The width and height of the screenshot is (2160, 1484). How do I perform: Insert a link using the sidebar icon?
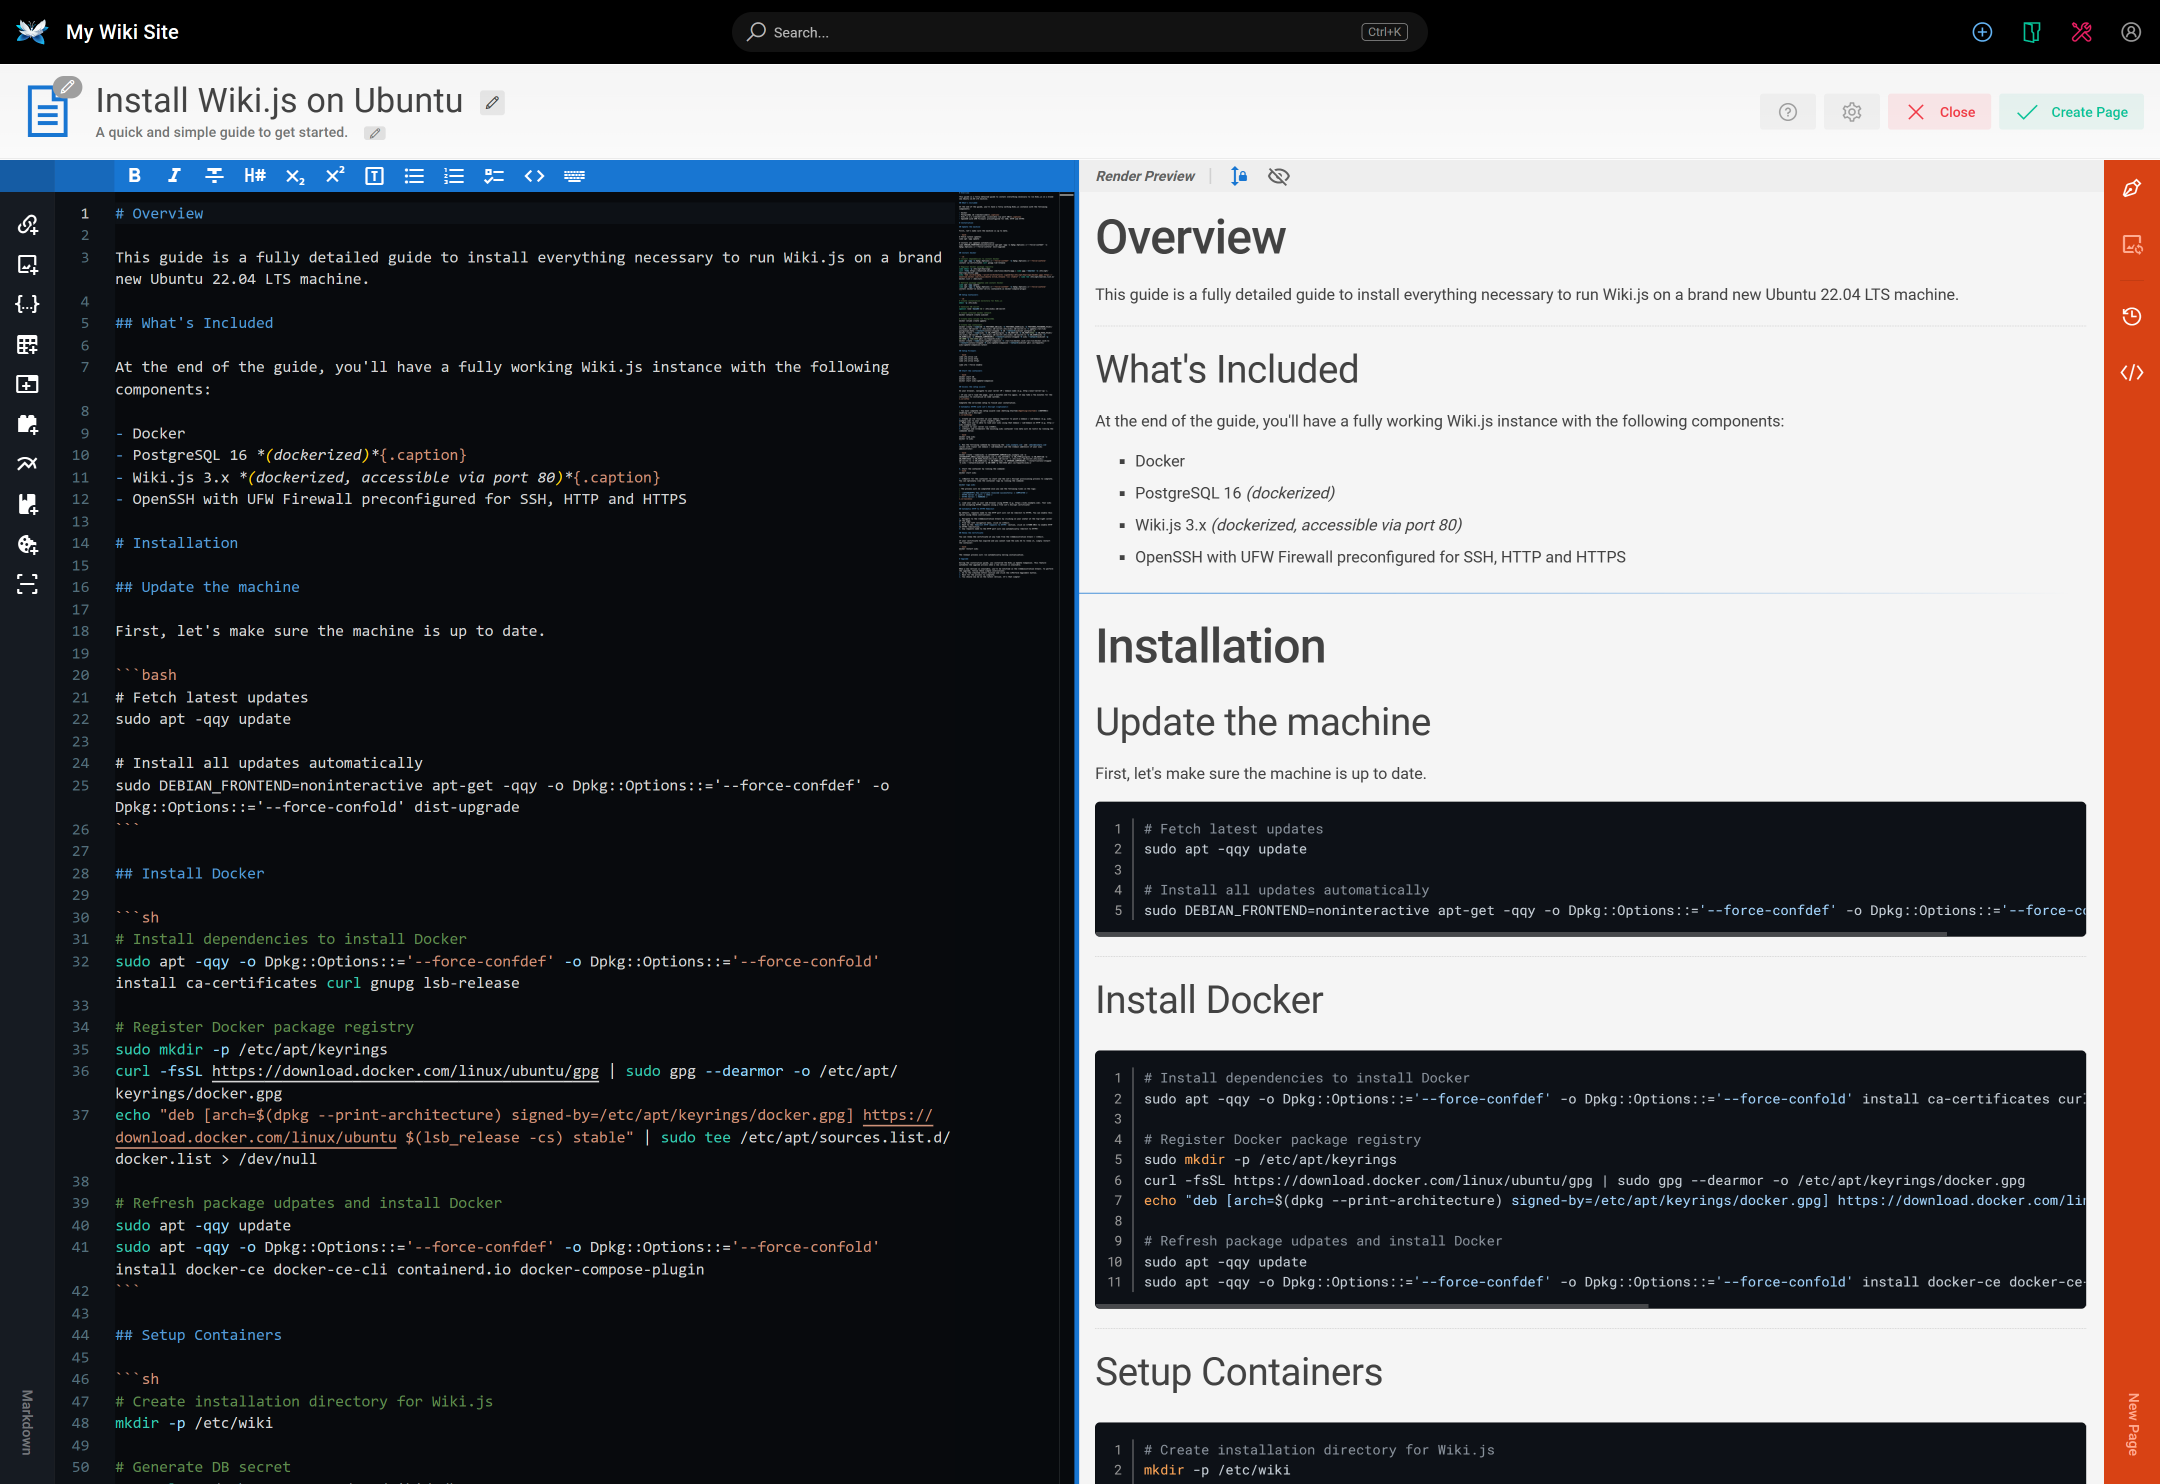(x=27, y=224)
